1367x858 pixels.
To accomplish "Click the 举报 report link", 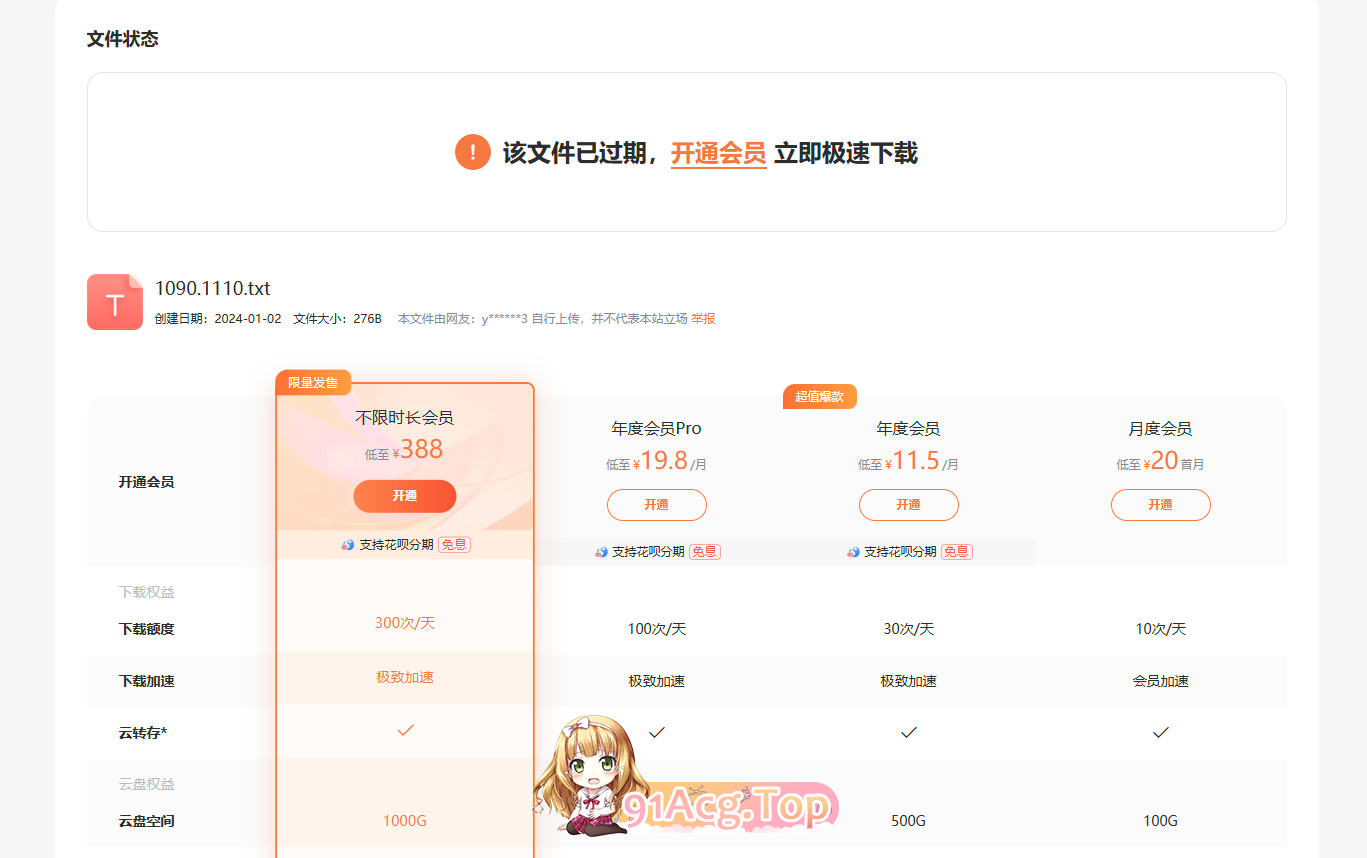I will coord(703,319).
